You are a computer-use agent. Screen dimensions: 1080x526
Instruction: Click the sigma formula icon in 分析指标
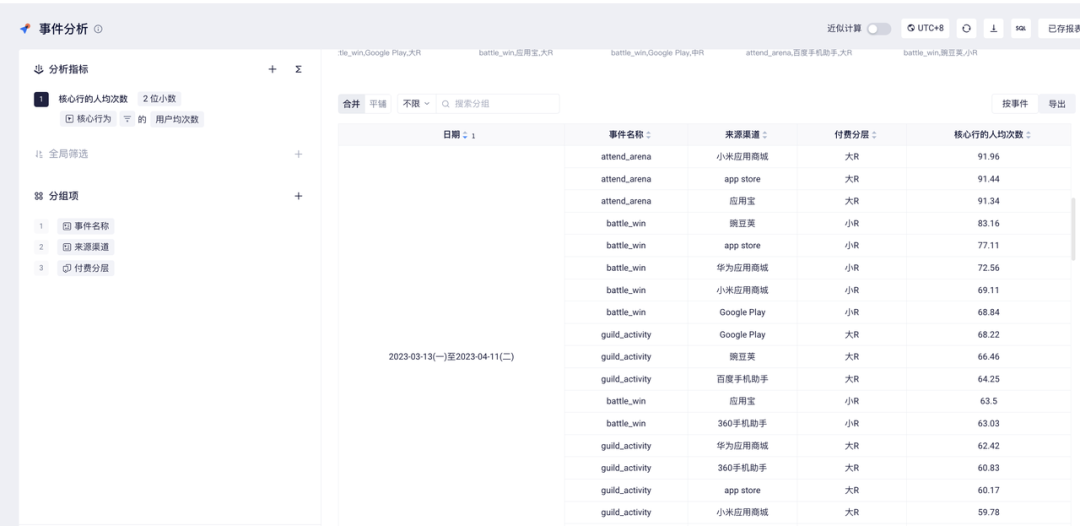click(298, 70)
